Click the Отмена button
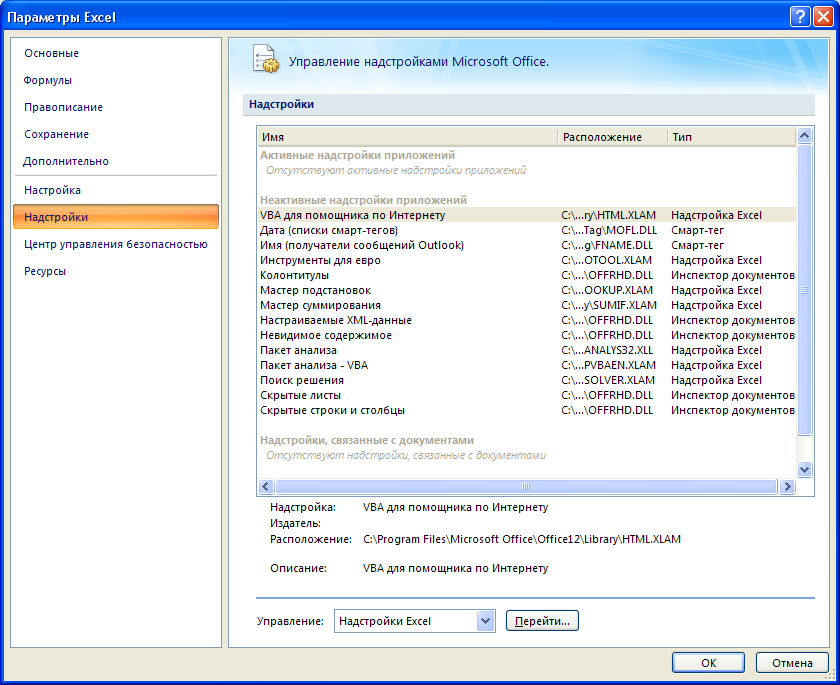Screen dimensions: 840x685 [792, 663]
